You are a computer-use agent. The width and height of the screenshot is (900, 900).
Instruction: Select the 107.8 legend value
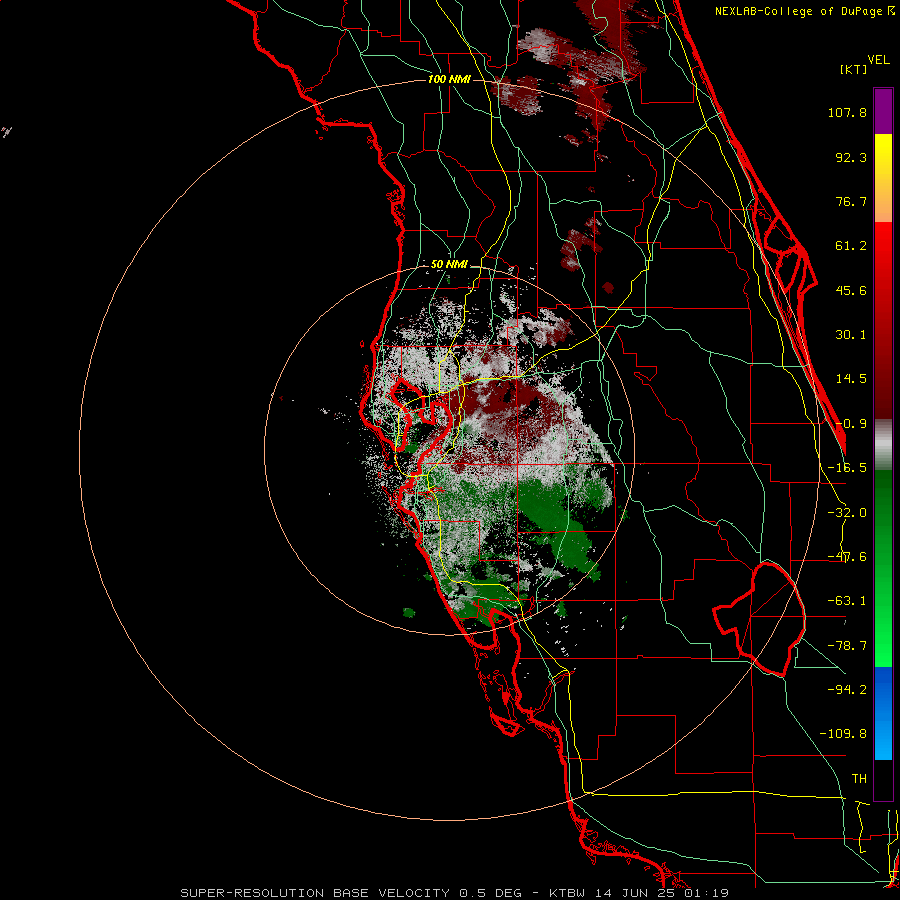[x=847, y=112]
